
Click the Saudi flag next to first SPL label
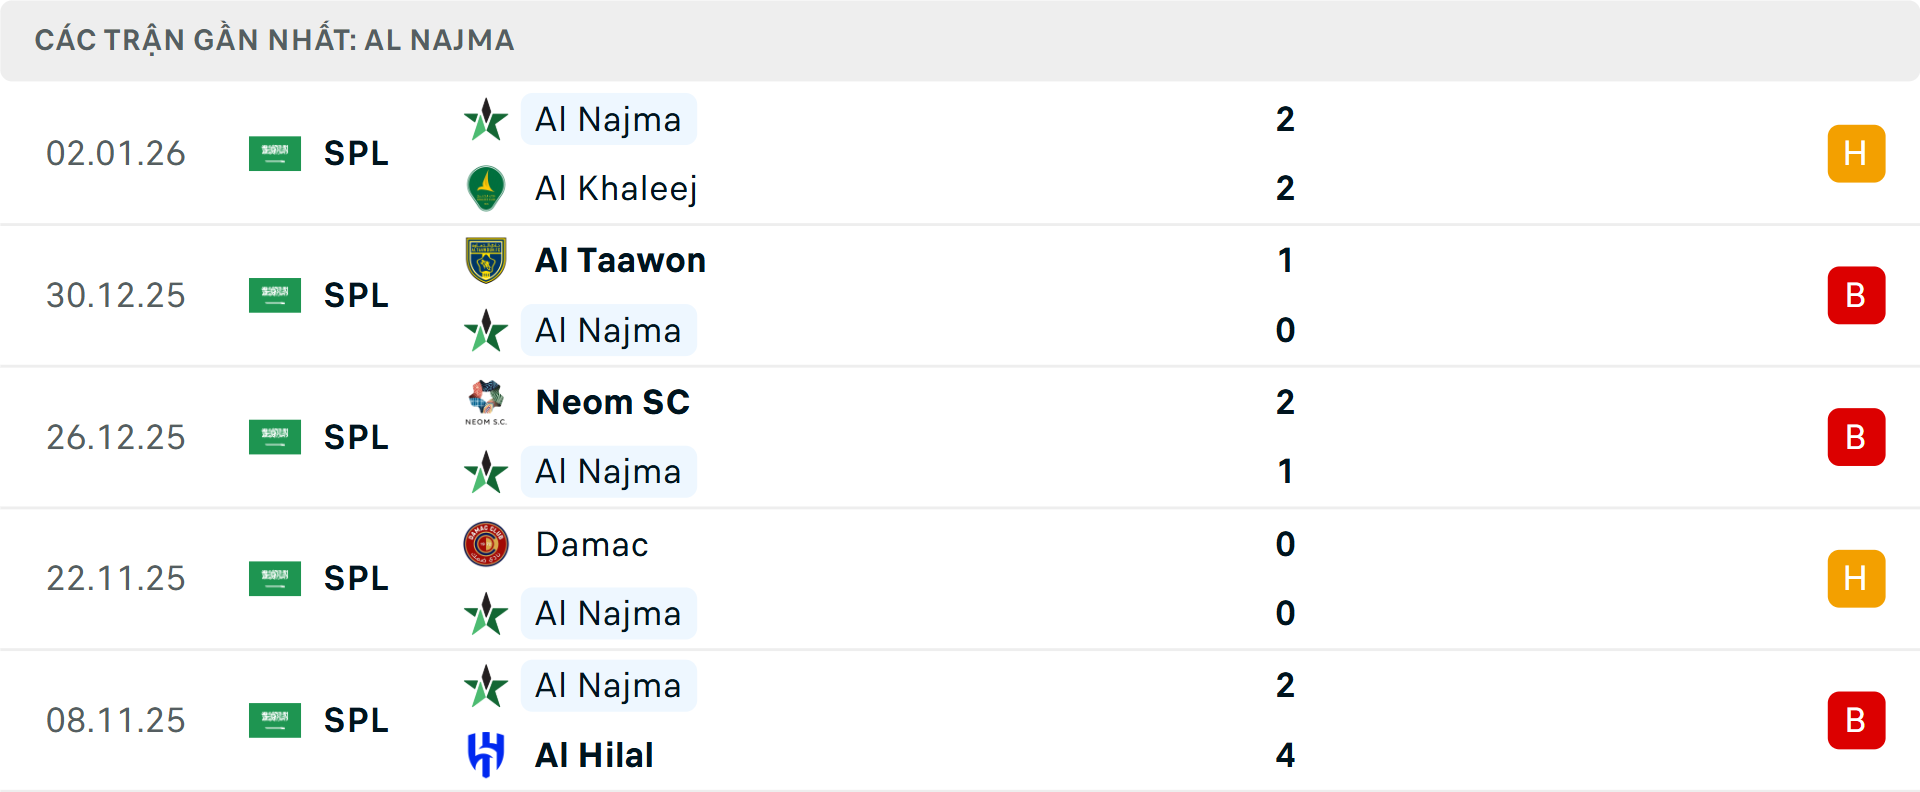(274, 153)
